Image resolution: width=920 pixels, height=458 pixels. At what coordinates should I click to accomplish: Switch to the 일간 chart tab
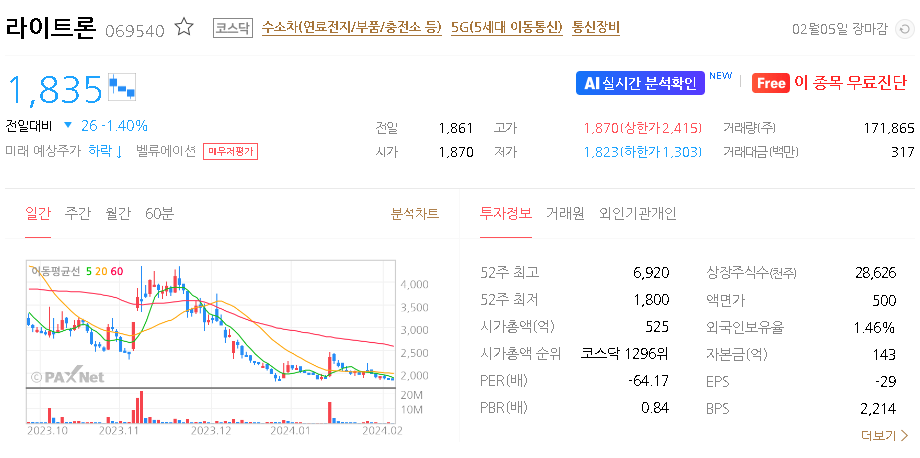(38, 214)
